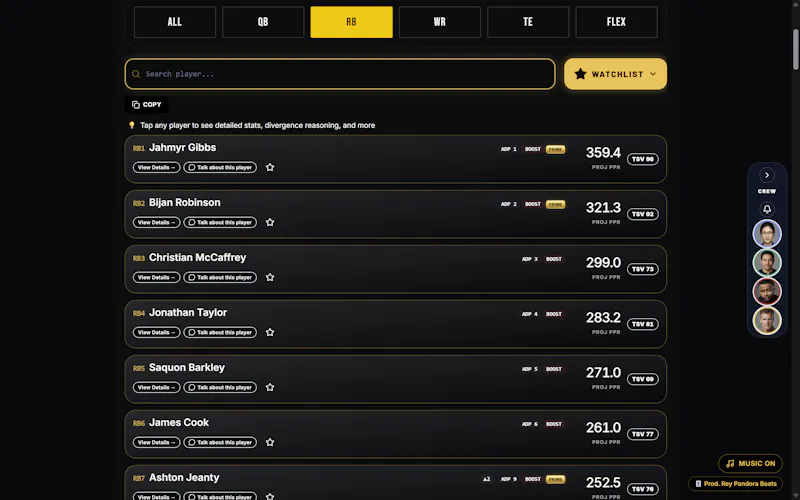This screenshot has height=500, width=800.
Task: Click the Saquon Barkley player name
Action: point(187,368)
